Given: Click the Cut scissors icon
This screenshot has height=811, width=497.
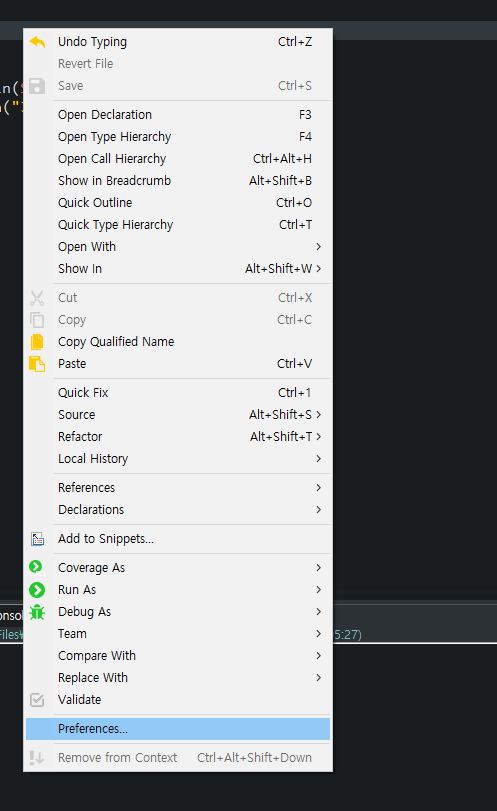Looking at the screenshot, I should point(37,298).
